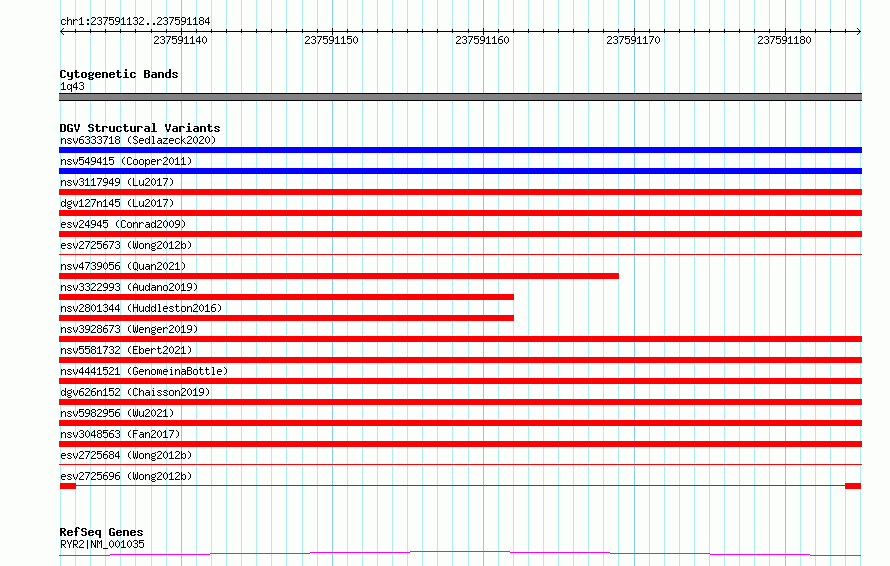Click the red bar of nsv2801344
Screen dimensions: 890x566
point(287,318)
